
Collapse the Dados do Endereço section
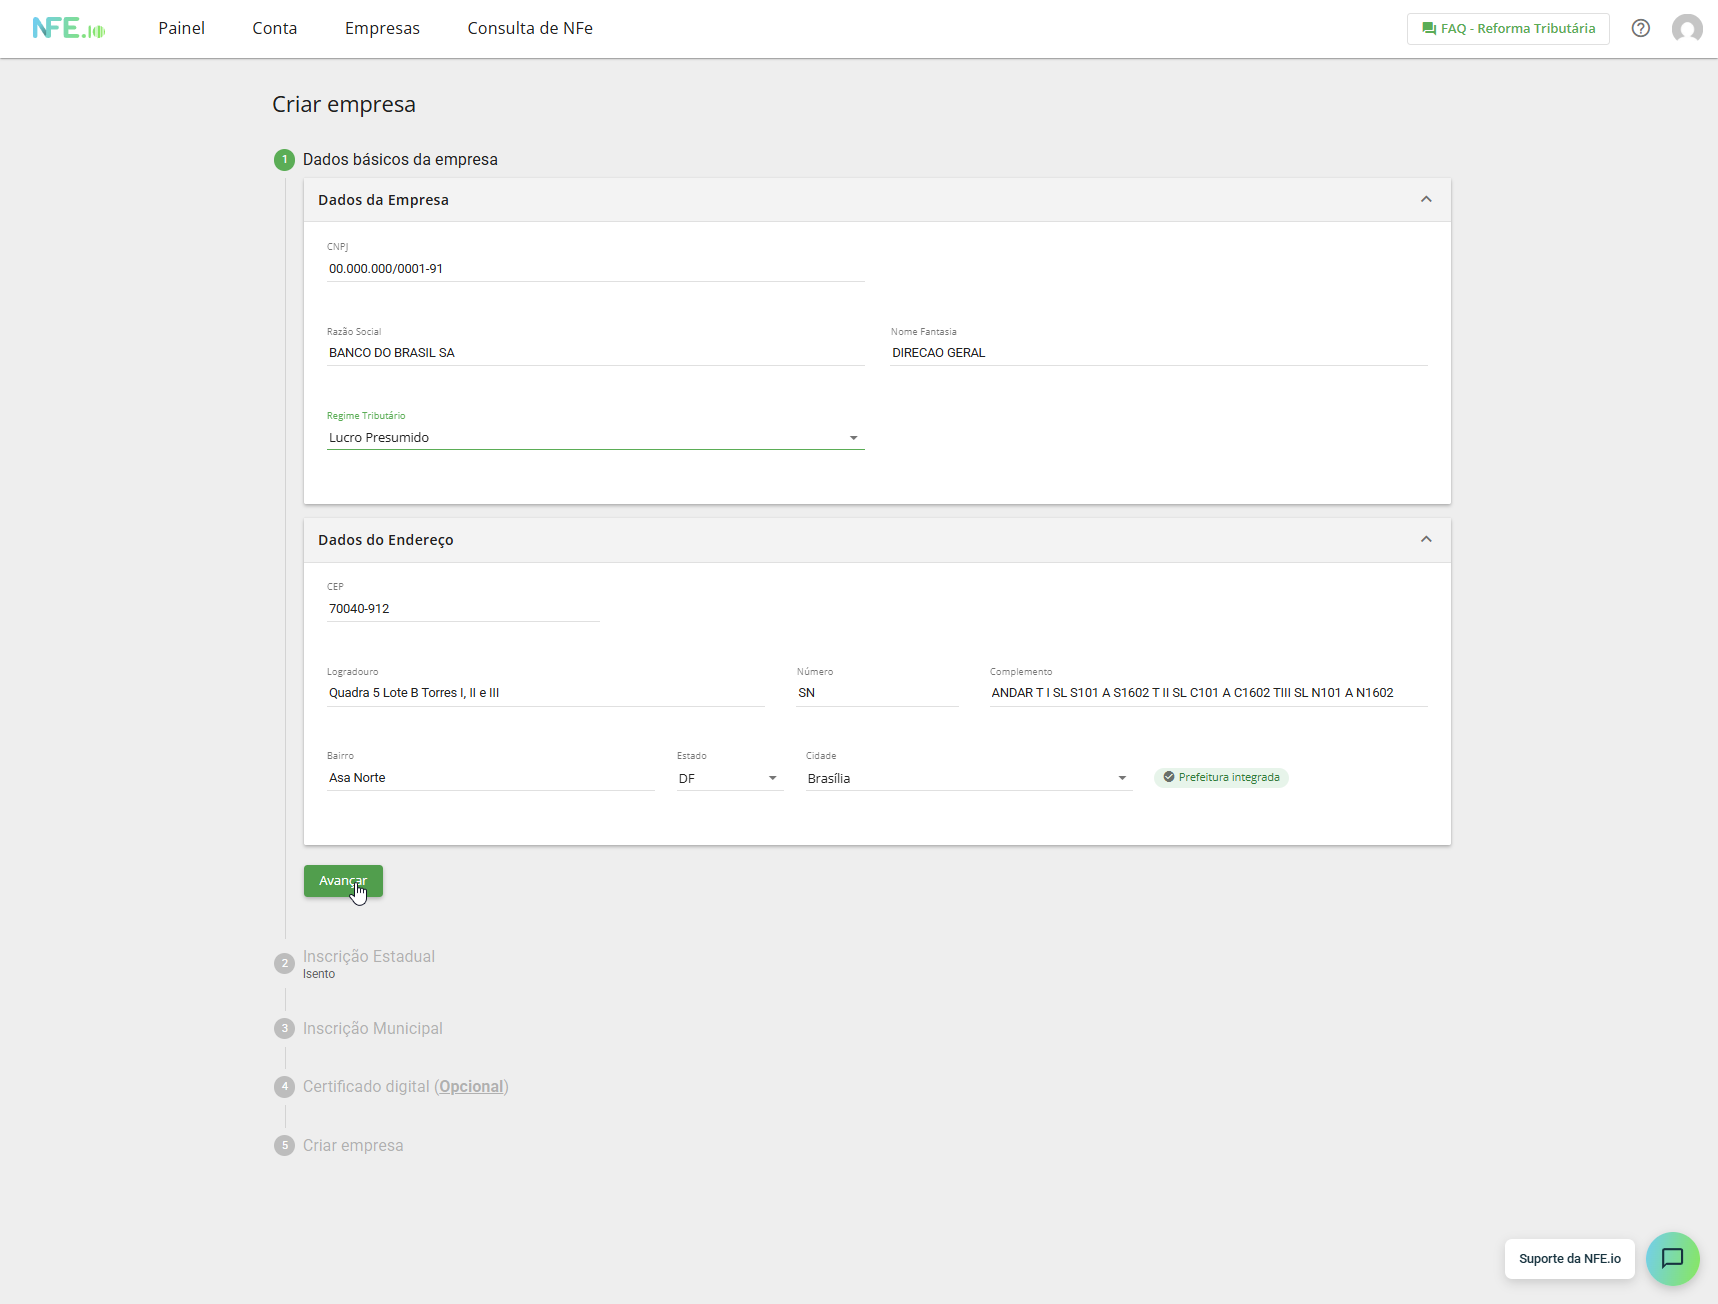point(1426,540)
